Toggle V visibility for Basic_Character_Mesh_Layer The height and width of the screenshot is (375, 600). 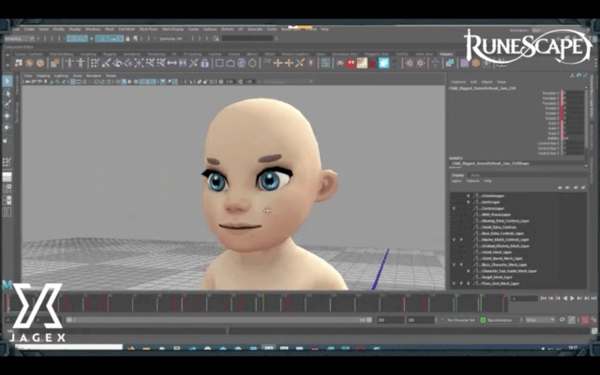[x=454, y=265]
